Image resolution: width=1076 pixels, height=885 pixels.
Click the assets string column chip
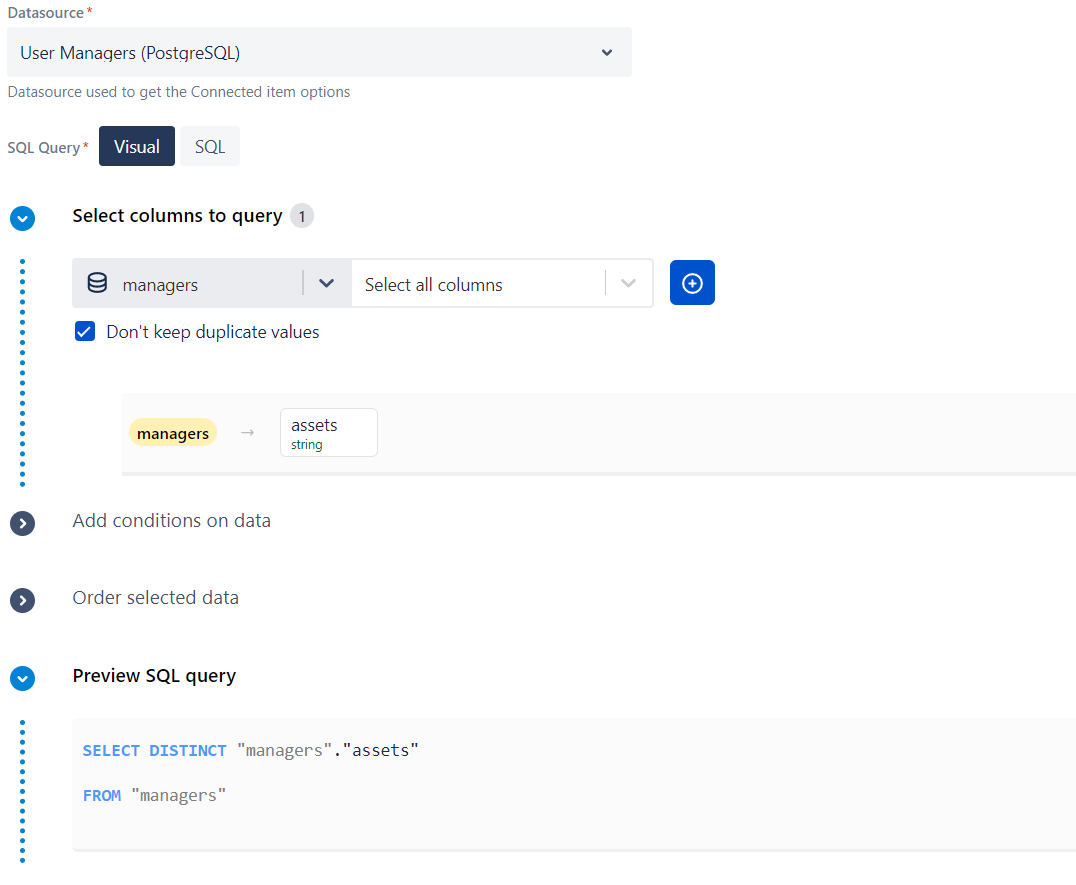click(328, 432)
